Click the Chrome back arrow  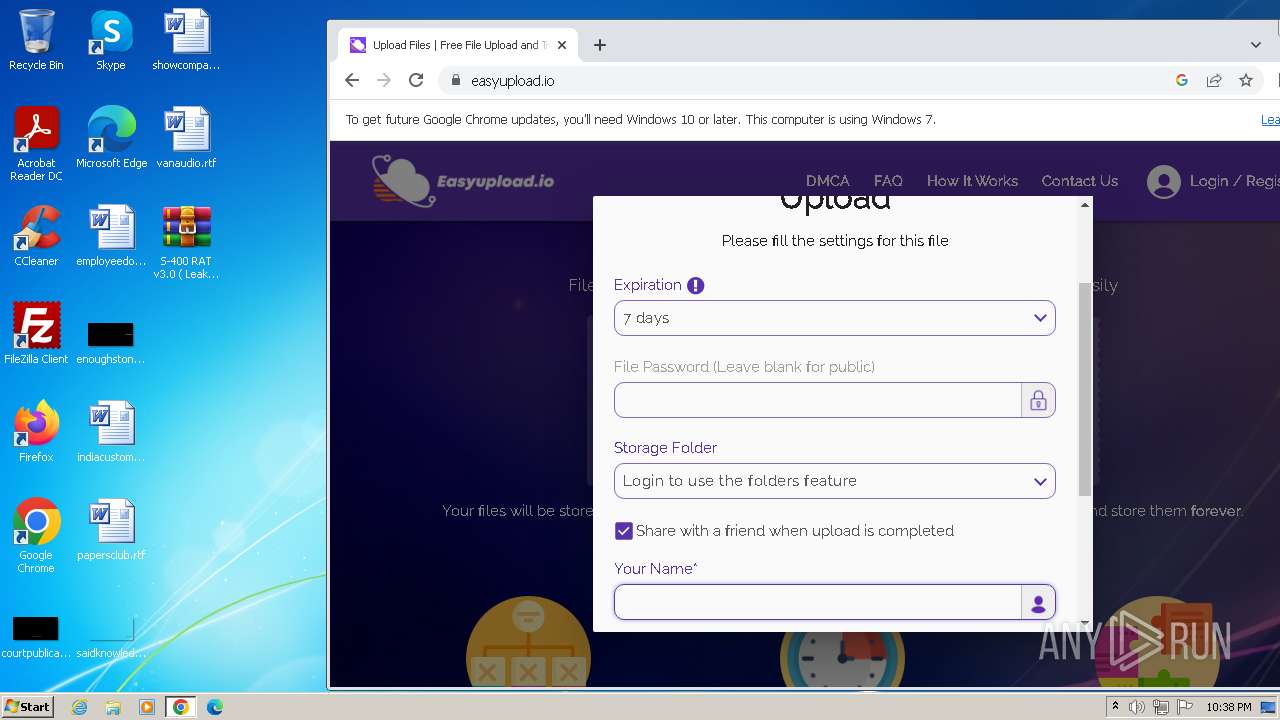351,80
